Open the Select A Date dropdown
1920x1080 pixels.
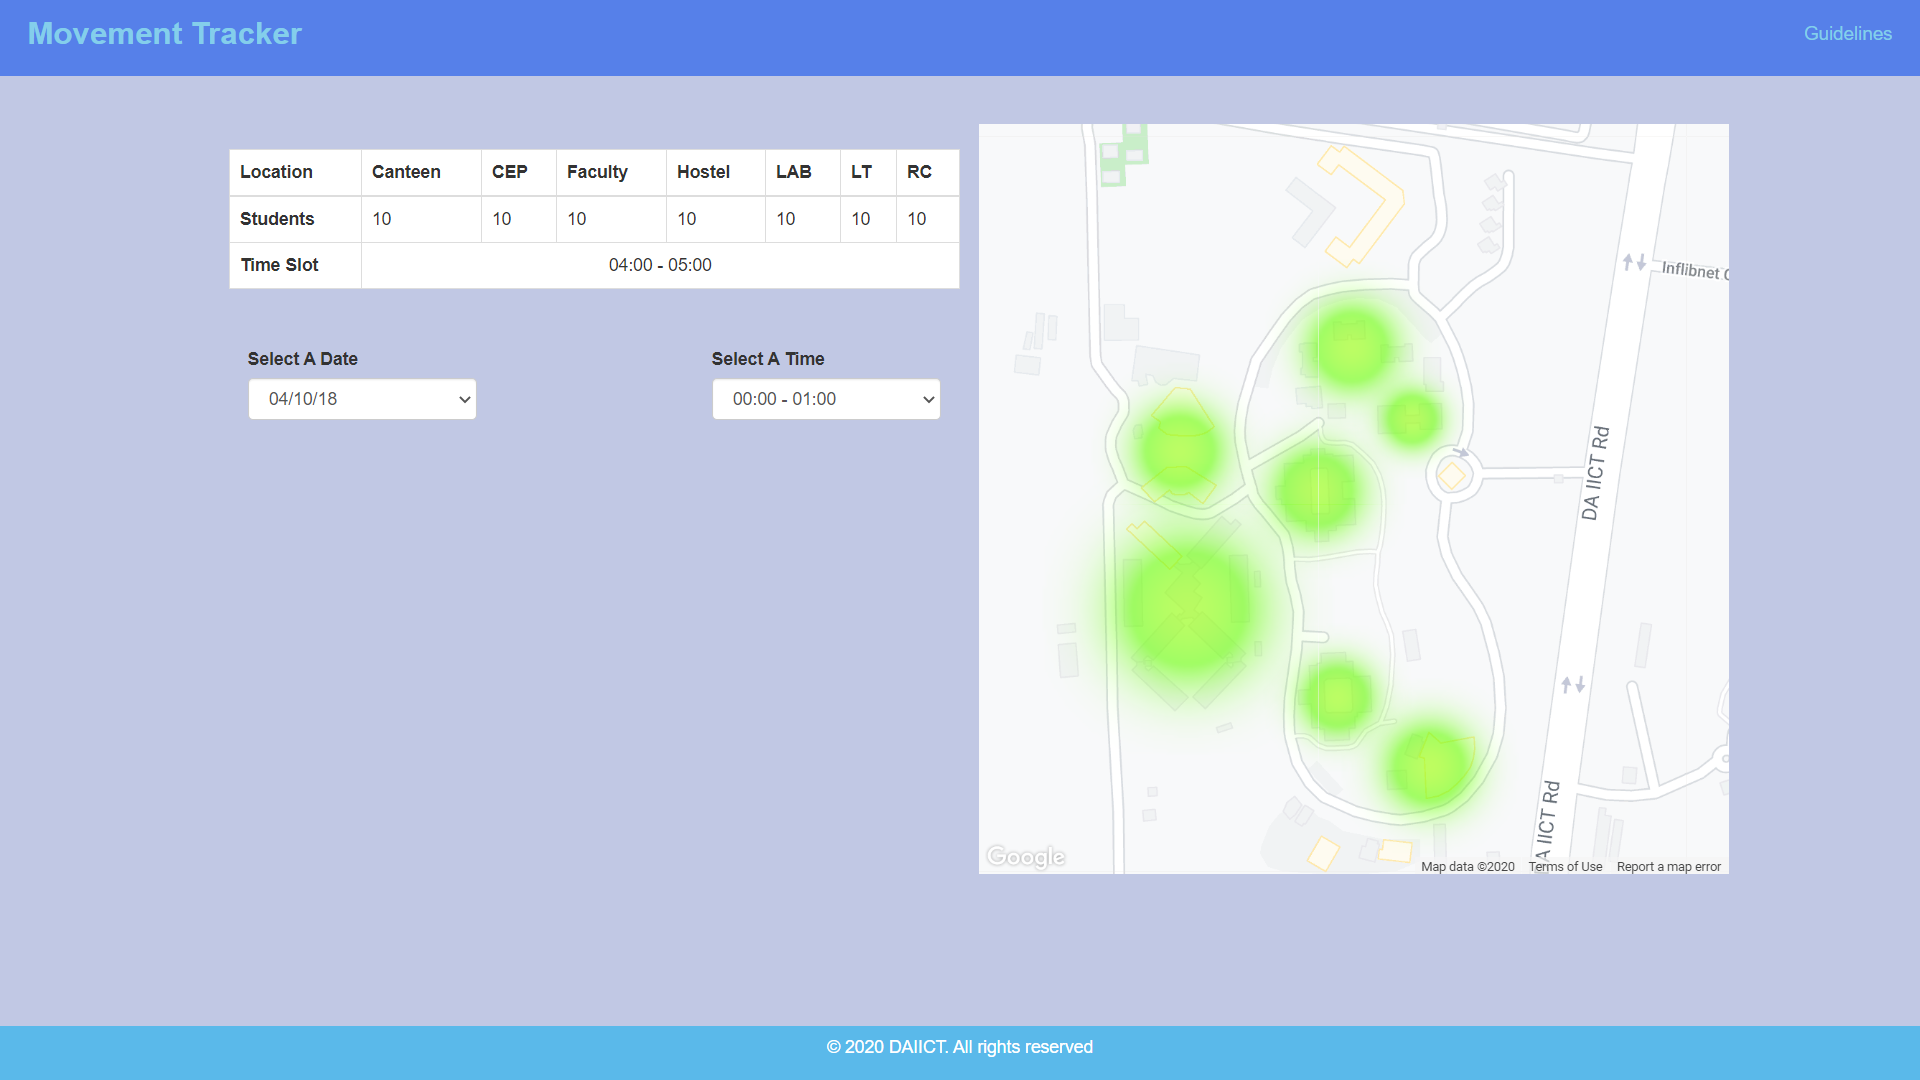coord(361,399)
